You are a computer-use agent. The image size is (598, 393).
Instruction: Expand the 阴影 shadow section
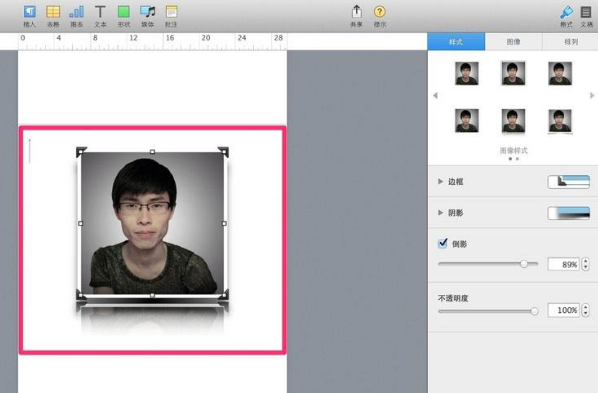pos(440,213)
